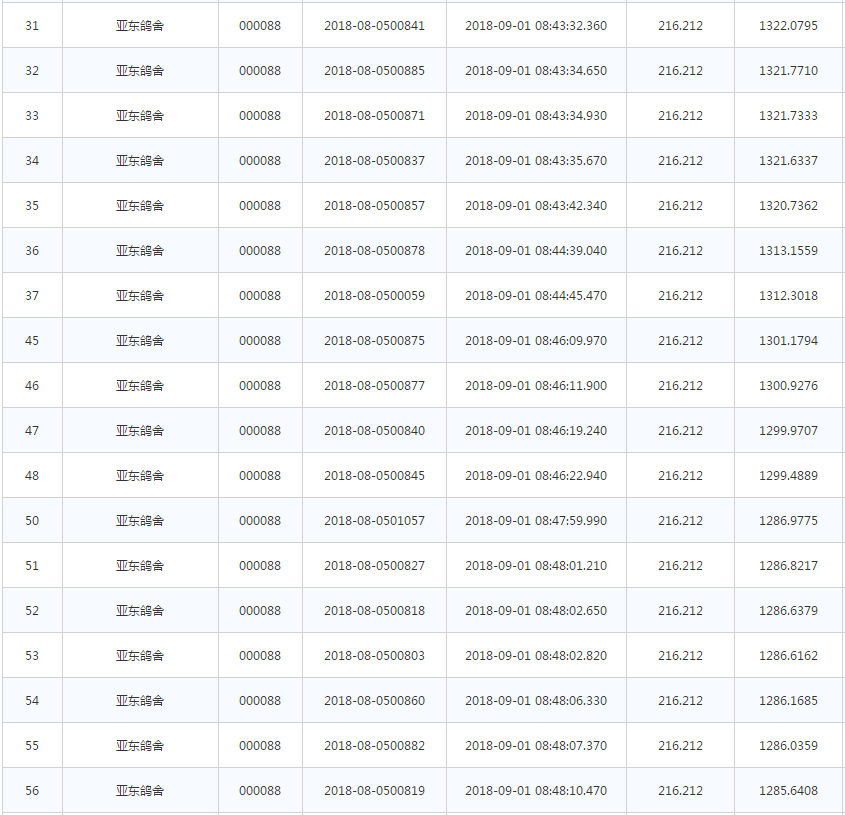The image size is (845, 815).
Task: Click rank number 31 cell
Action: (x=32, y=25)
